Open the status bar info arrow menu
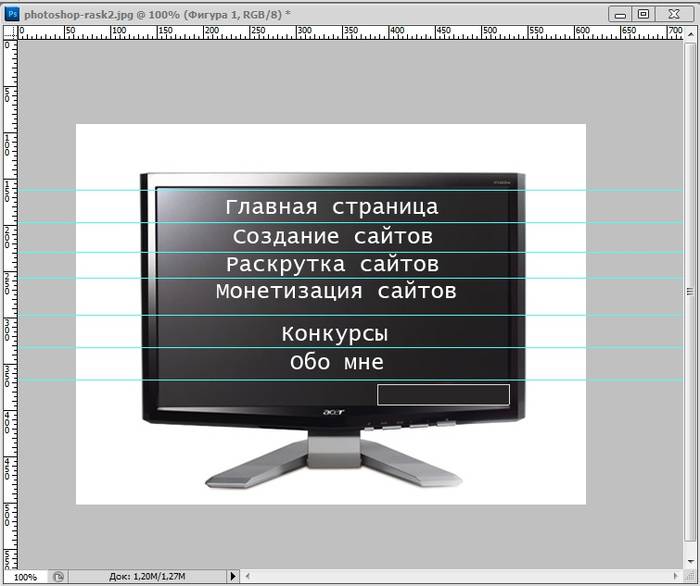This screenshot has height=586, width=700. (234, 577)
